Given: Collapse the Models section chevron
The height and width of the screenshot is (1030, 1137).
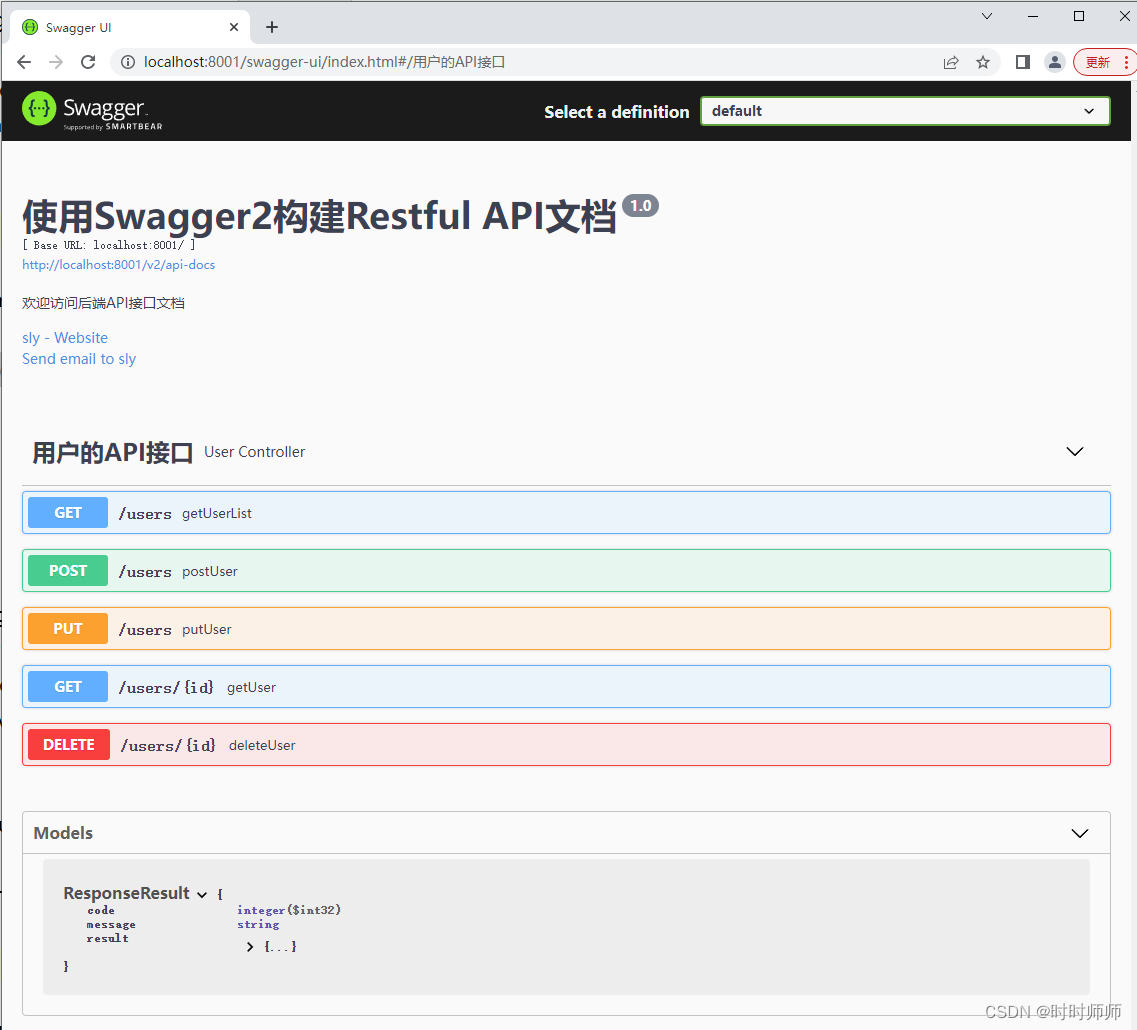Looking at the screenshot, I should pyautogui.click(x=1080, y=833).
